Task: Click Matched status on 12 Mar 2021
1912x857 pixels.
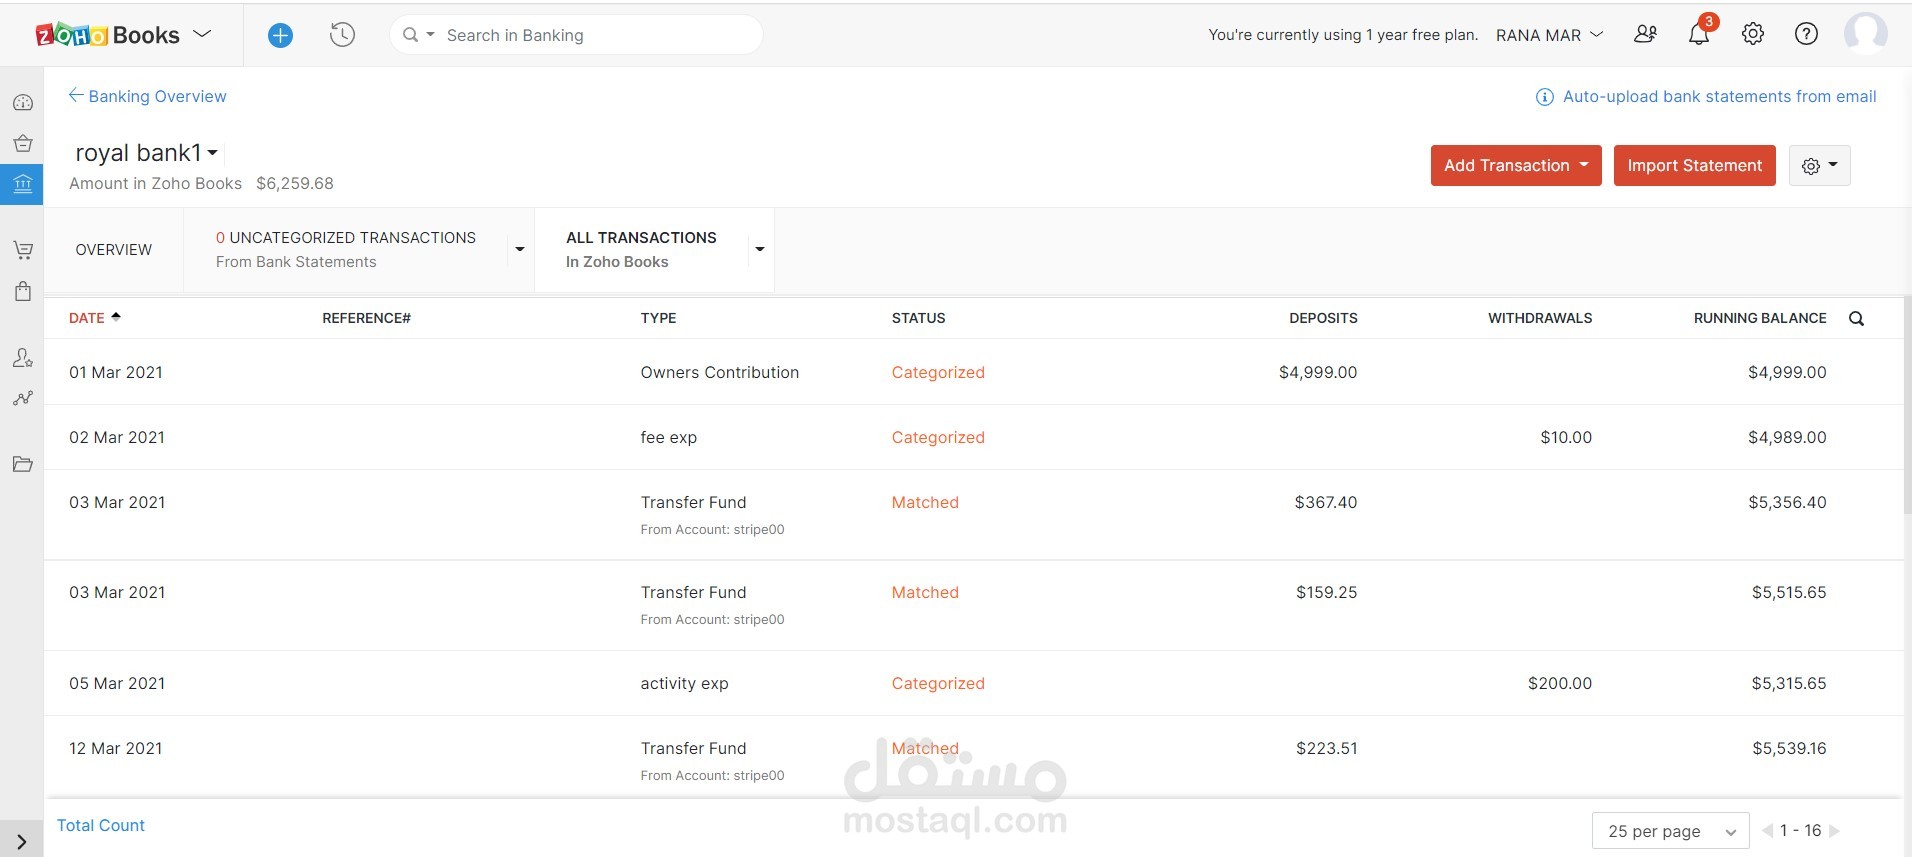Action: point(925,748)
